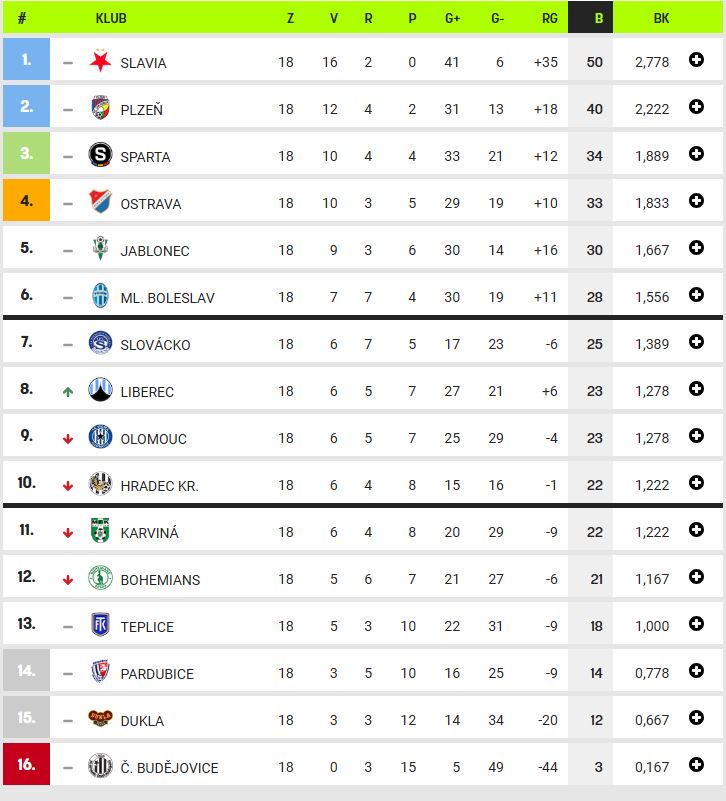Open the OSTRAVA team link
The width and height of the screenshot is (726, 801).
(x=151, y=204)
